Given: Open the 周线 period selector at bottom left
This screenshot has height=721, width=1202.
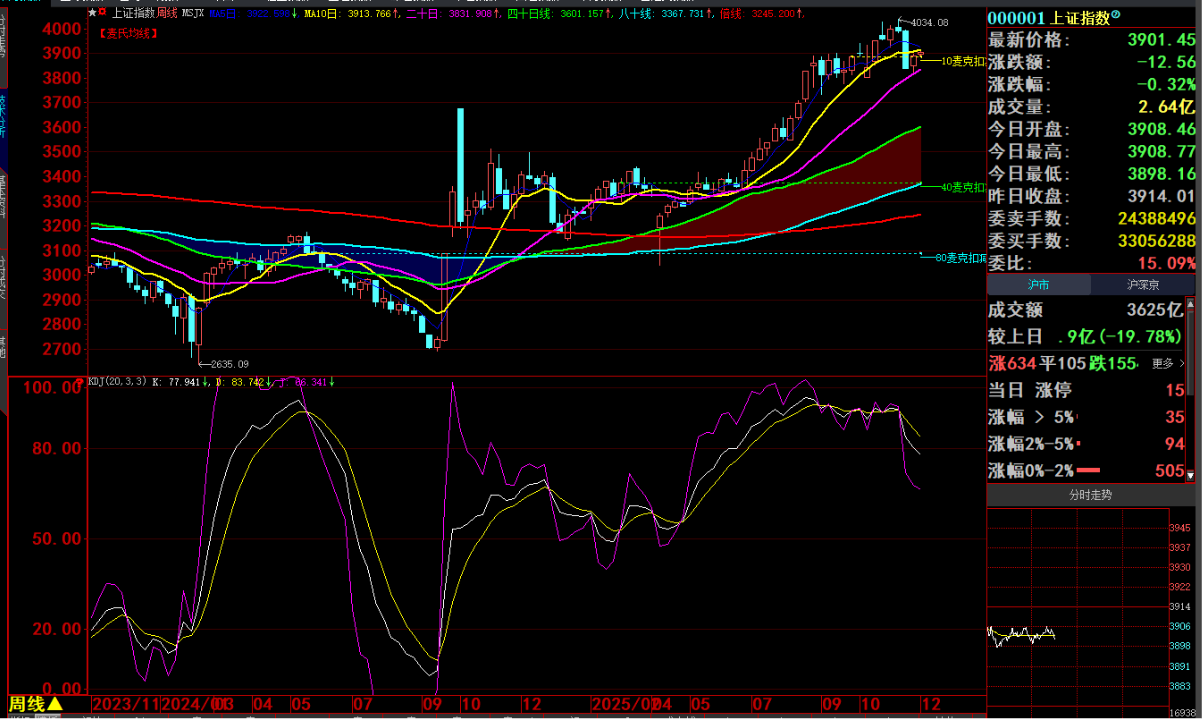Looking at the screenshot, I should (36, 705).
